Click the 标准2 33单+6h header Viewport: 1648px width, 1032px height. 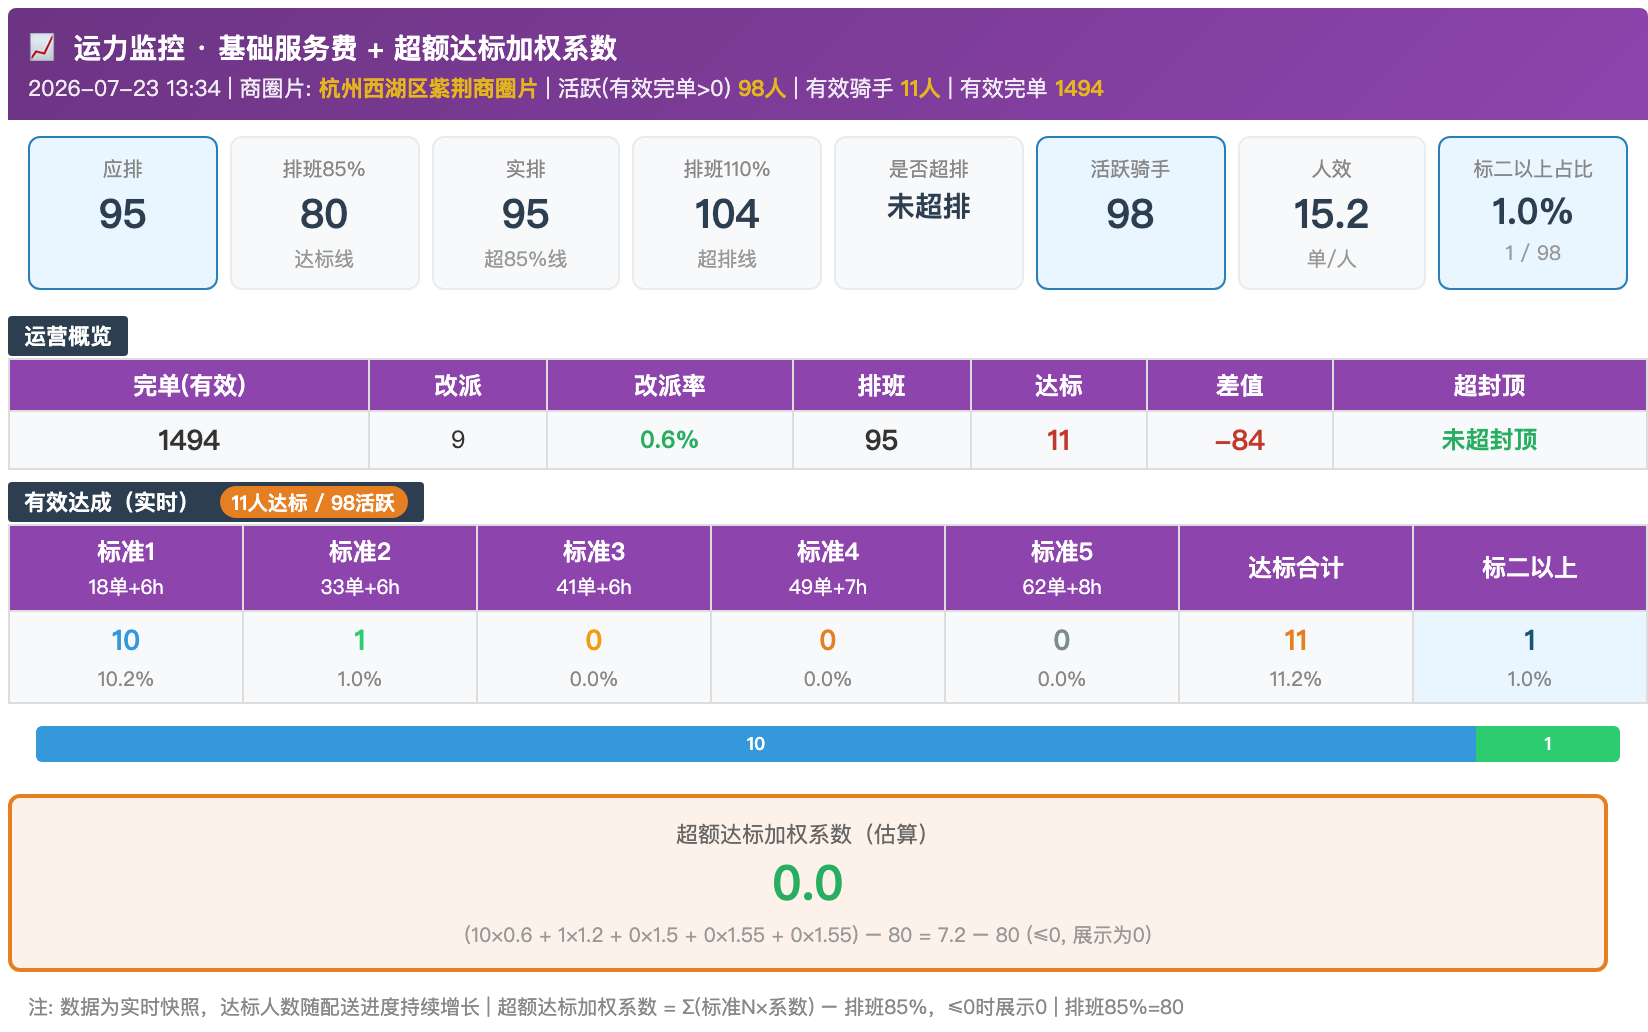[360, 568]
